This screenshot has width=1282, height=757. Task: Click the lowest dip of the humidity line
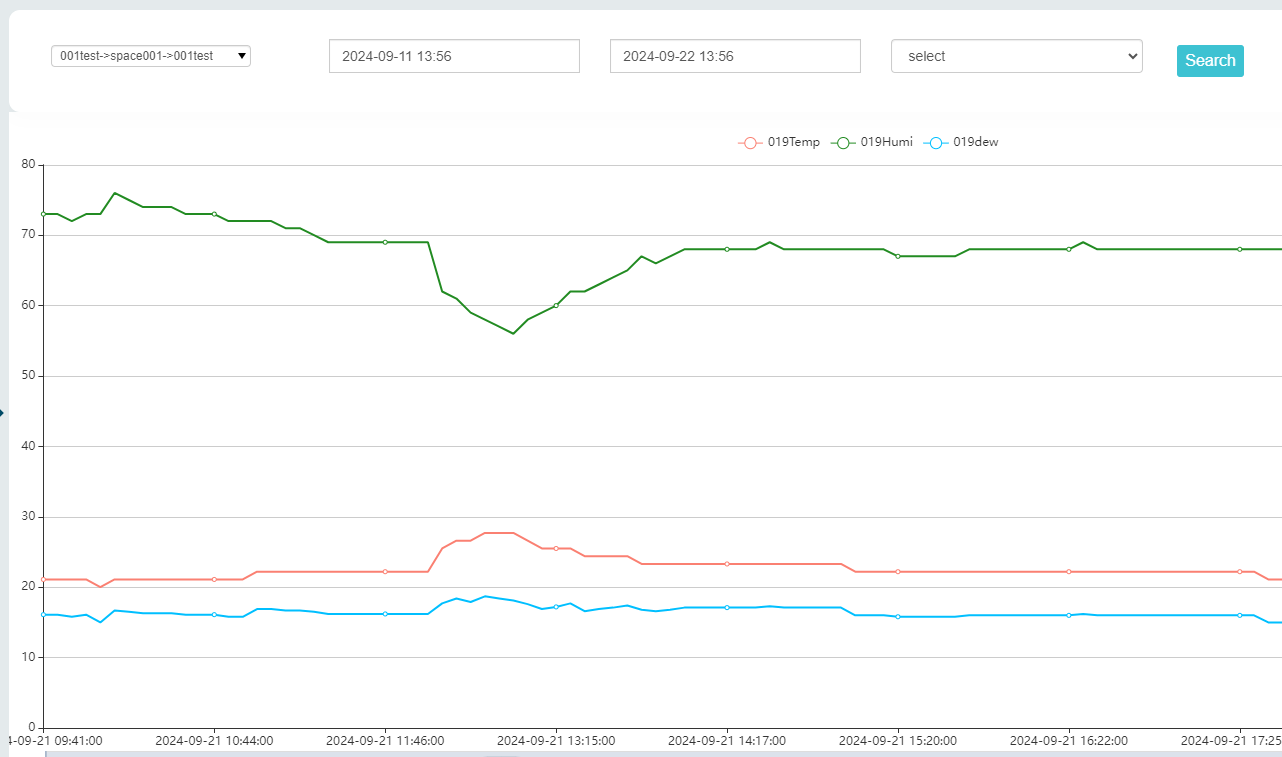[x=513, y=333]
